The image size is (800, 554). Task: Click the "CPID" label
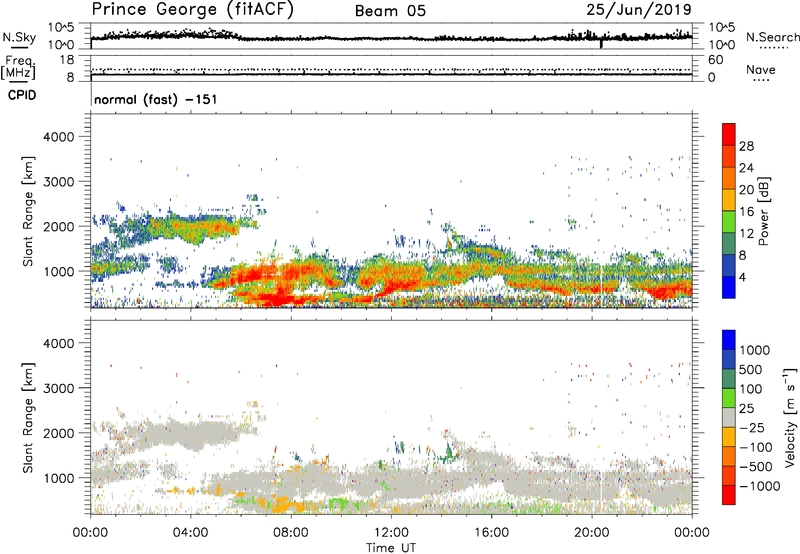22,95
